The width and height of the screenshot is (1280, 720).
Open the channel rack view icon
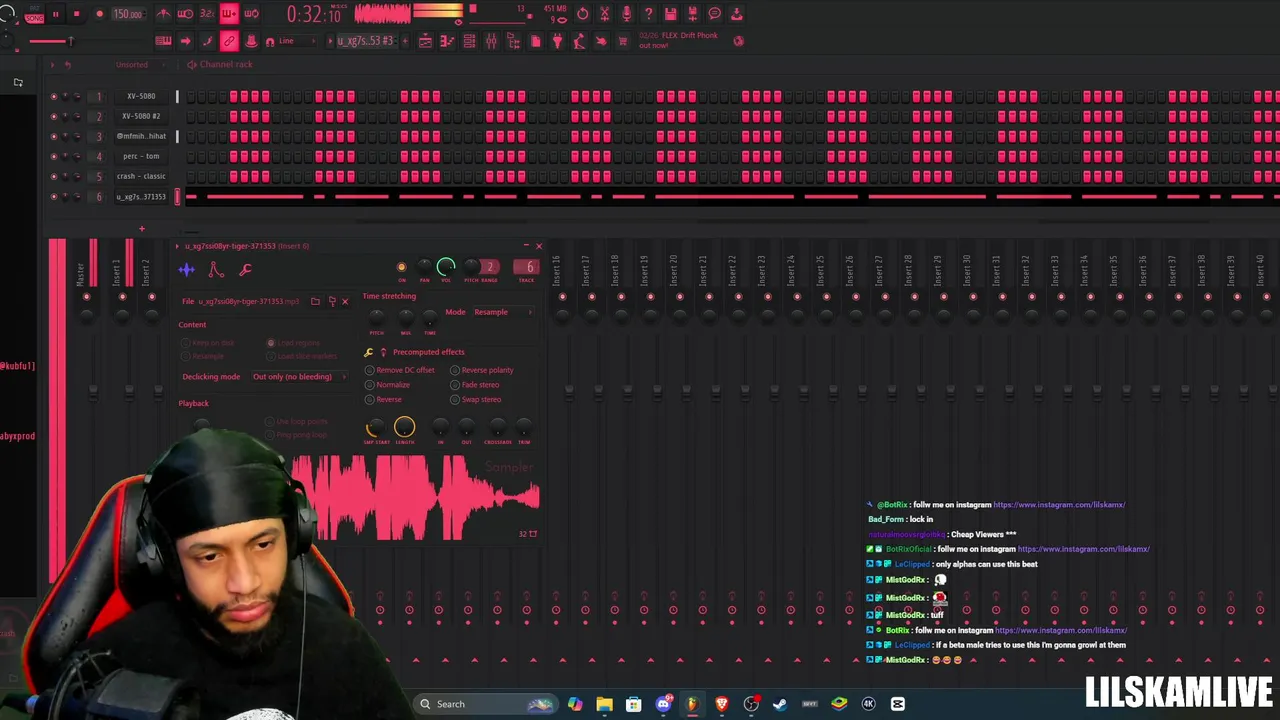click(x=469, y=41)
